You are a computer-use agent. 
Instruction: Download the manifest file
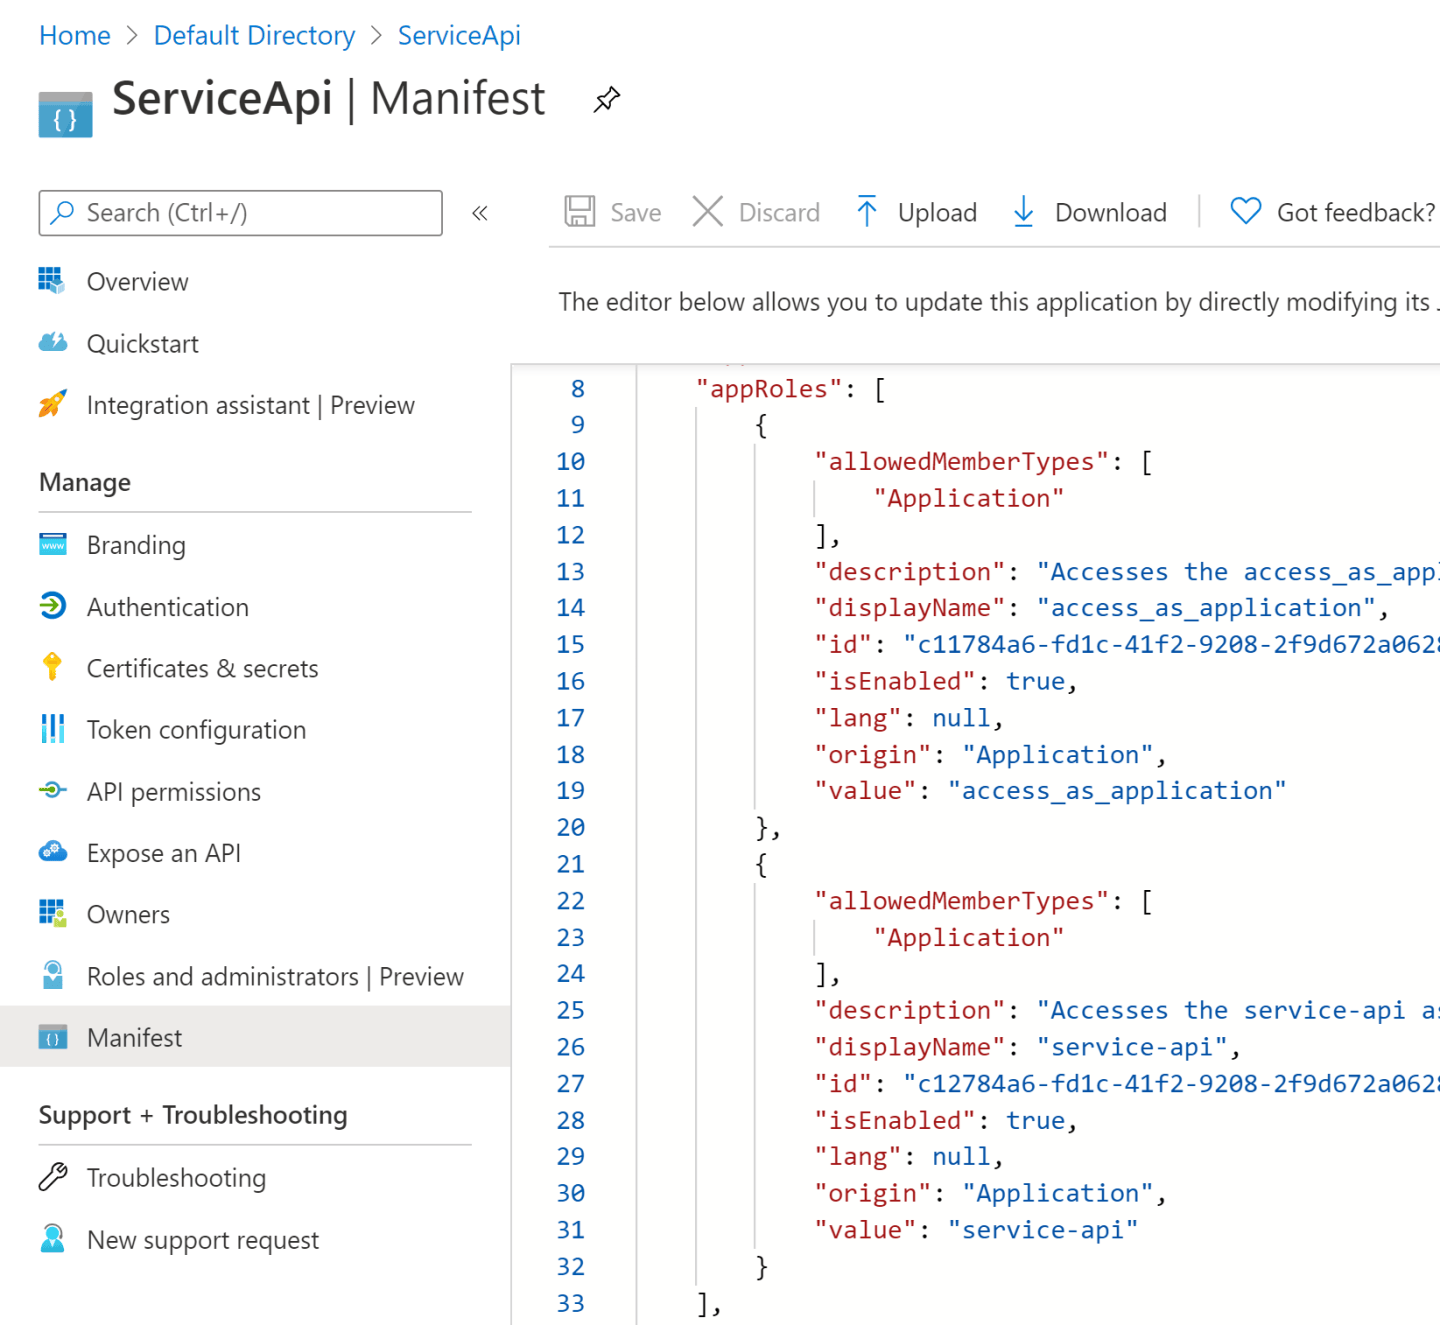coord(1089,212)
